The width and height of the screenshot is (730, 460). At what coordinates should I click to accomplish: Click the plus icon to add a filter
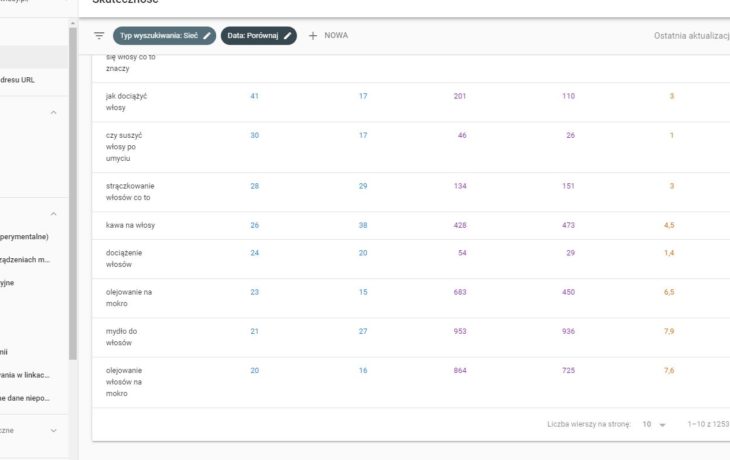[x=313, y=35]
